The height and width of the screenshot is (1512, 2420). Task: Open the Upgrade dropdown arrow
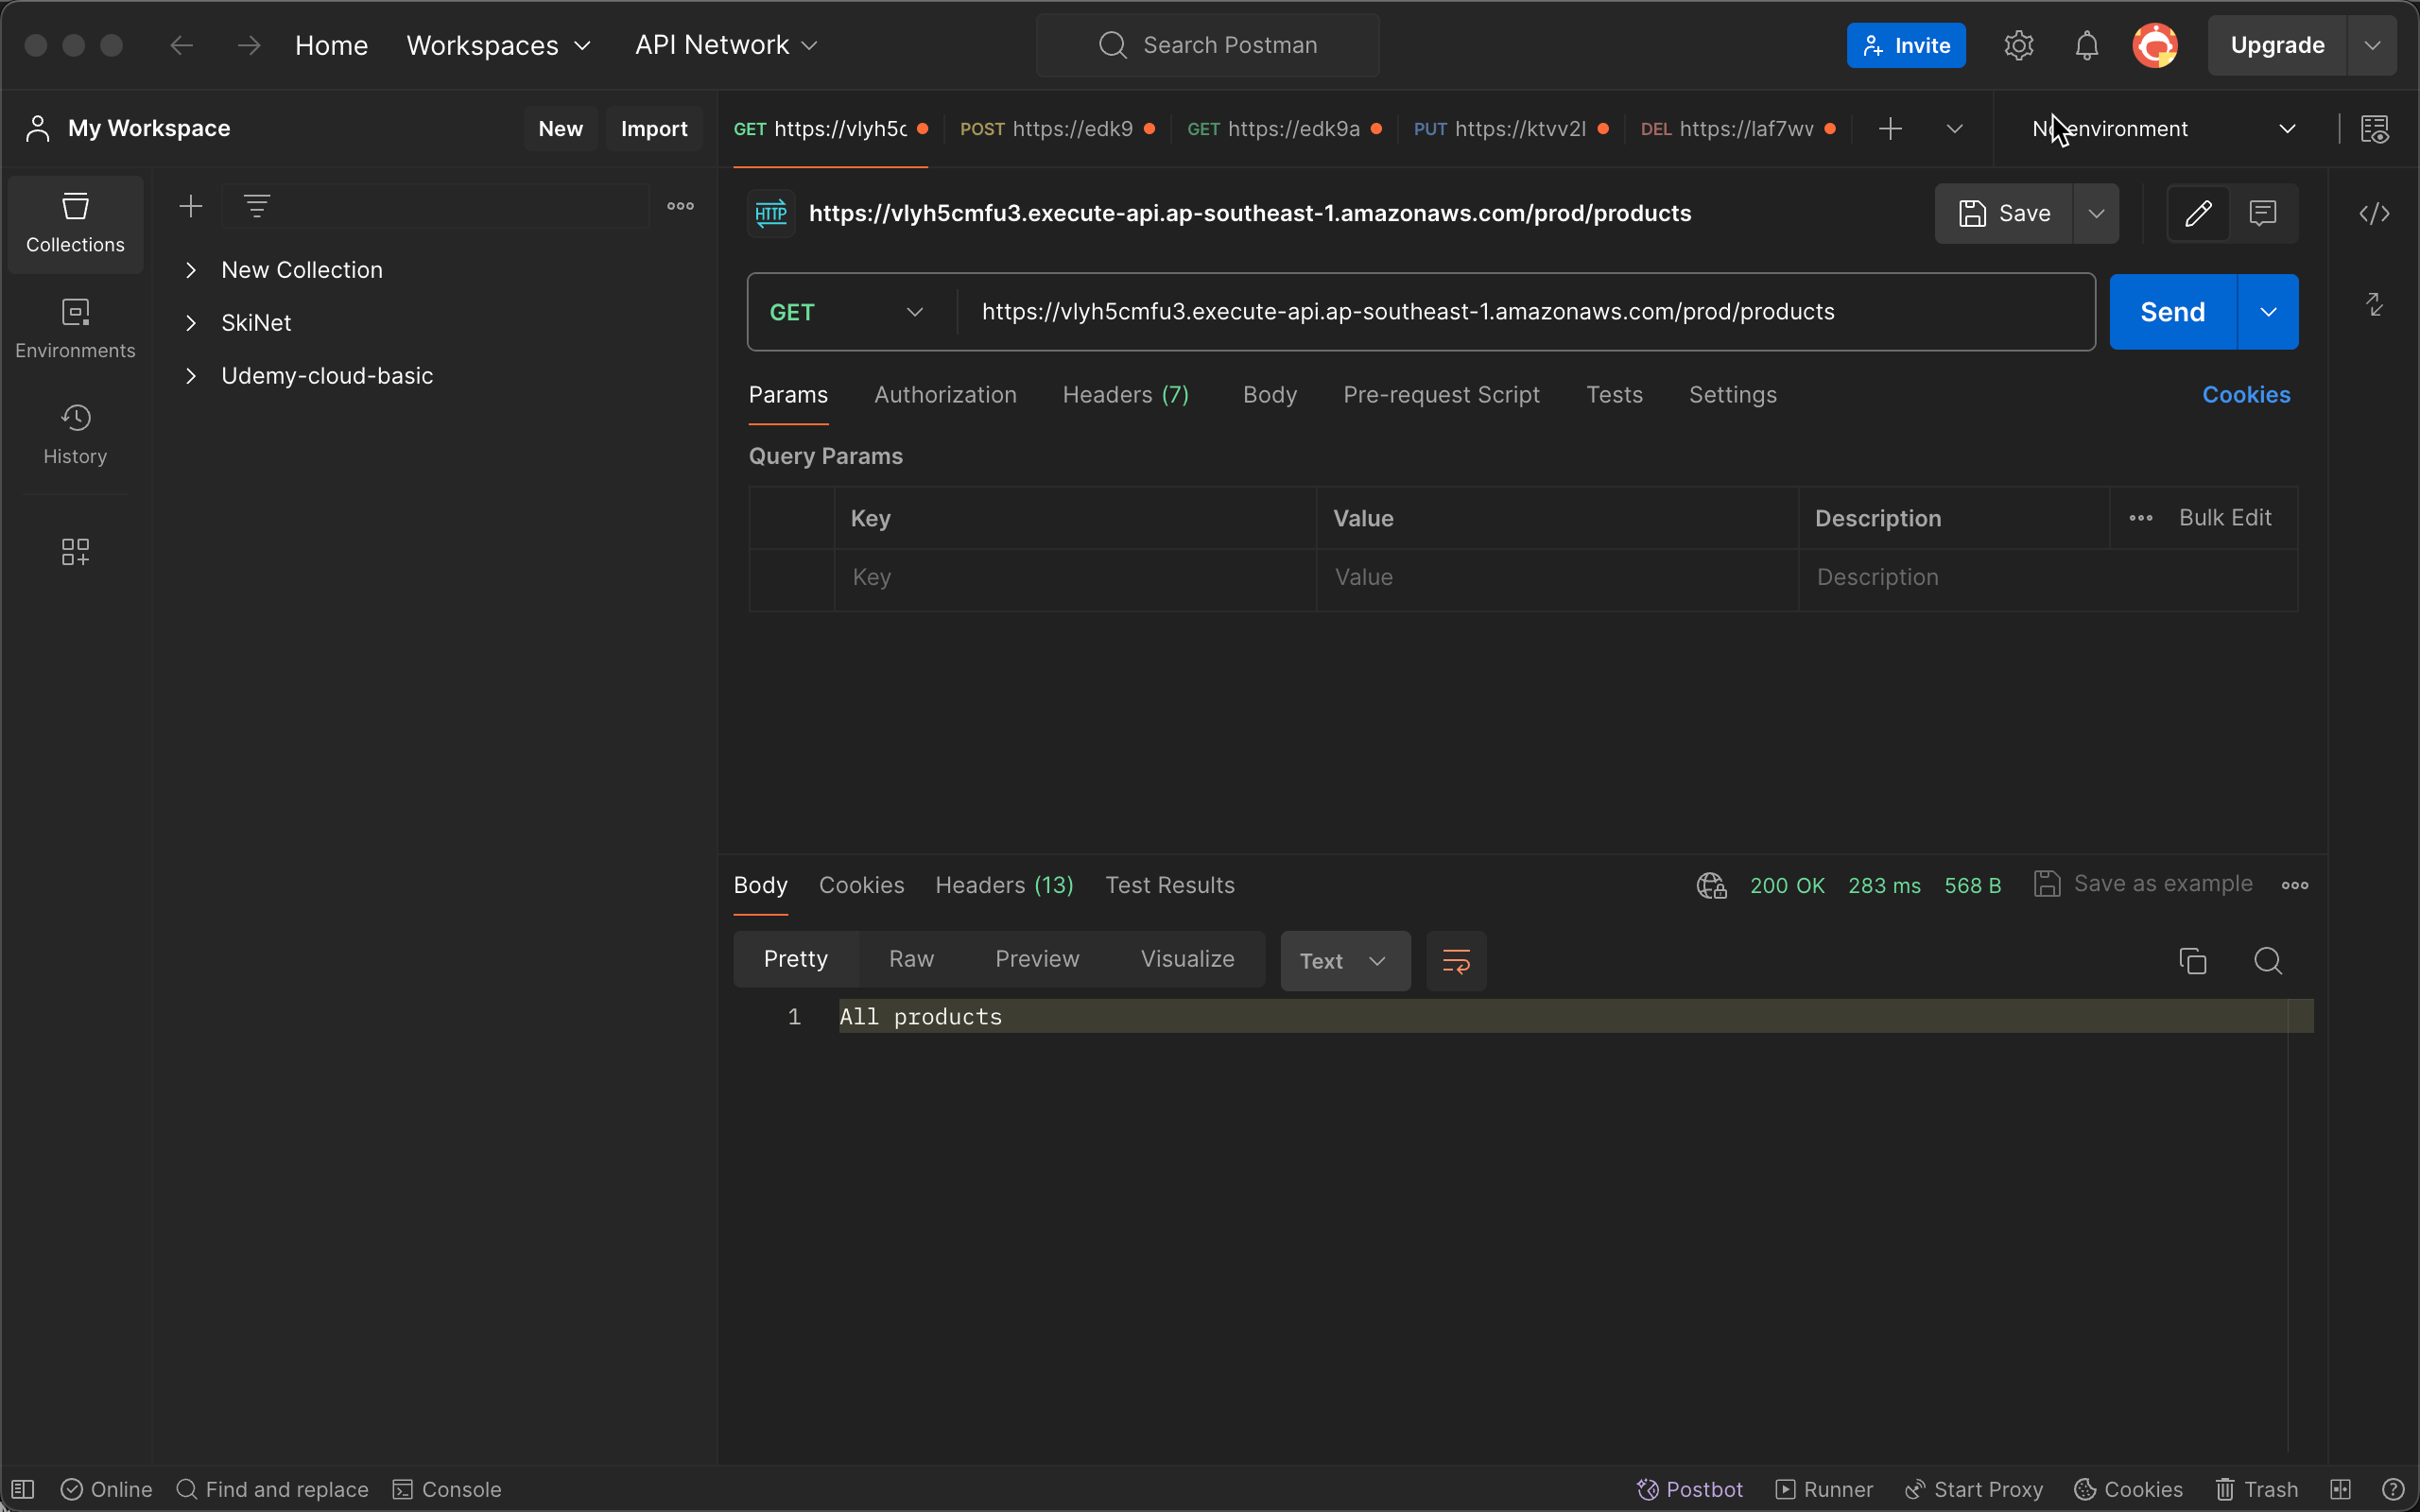[x=2372, y=45]
